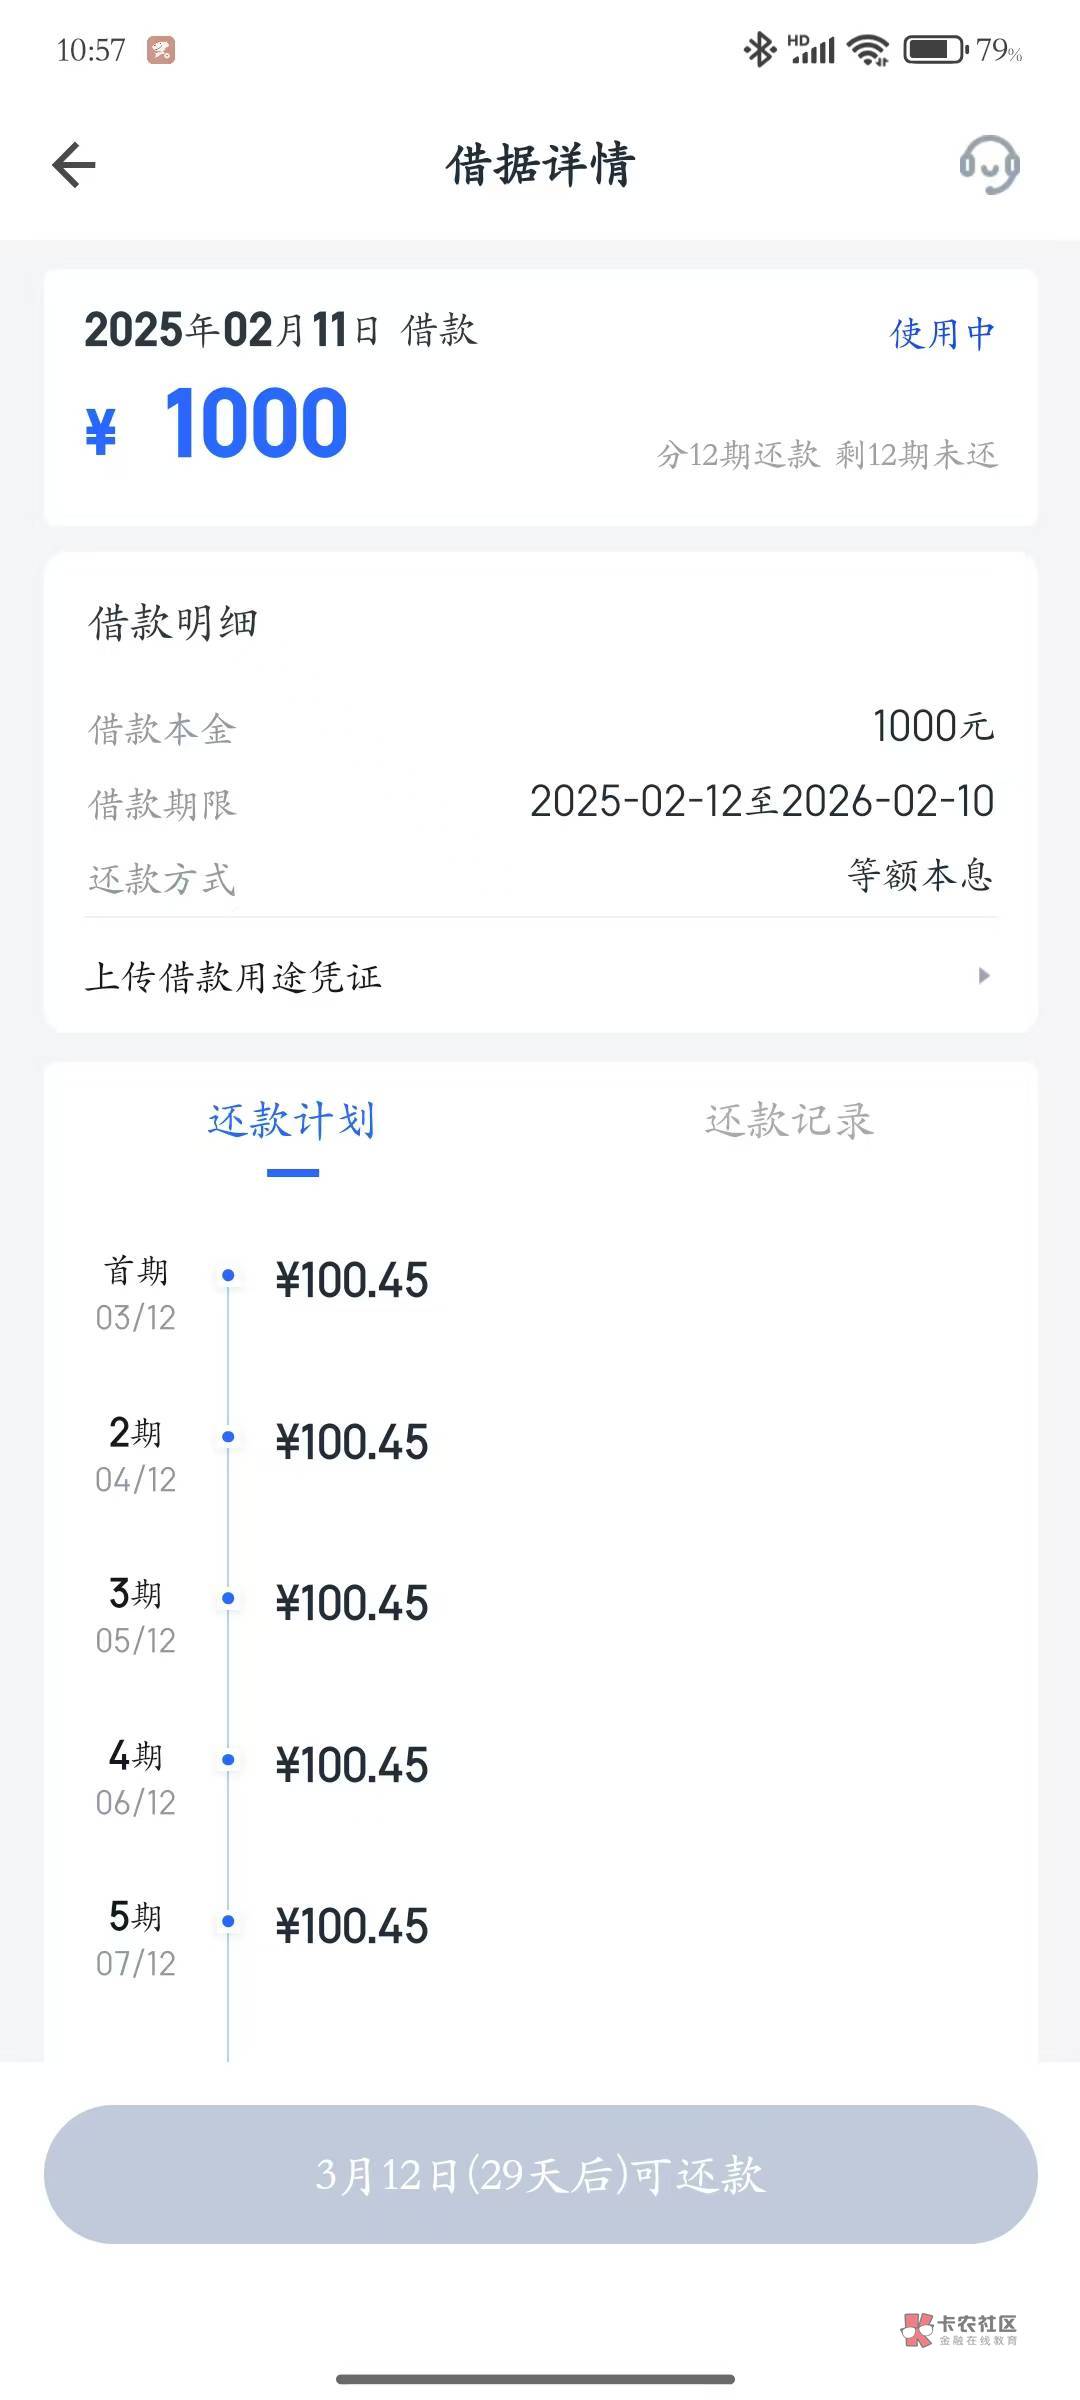Select the 首期 03/12 timeline dot
Image resolution: width=1080 pixels, height=2400 pixels.
(x=228, y=1275)
